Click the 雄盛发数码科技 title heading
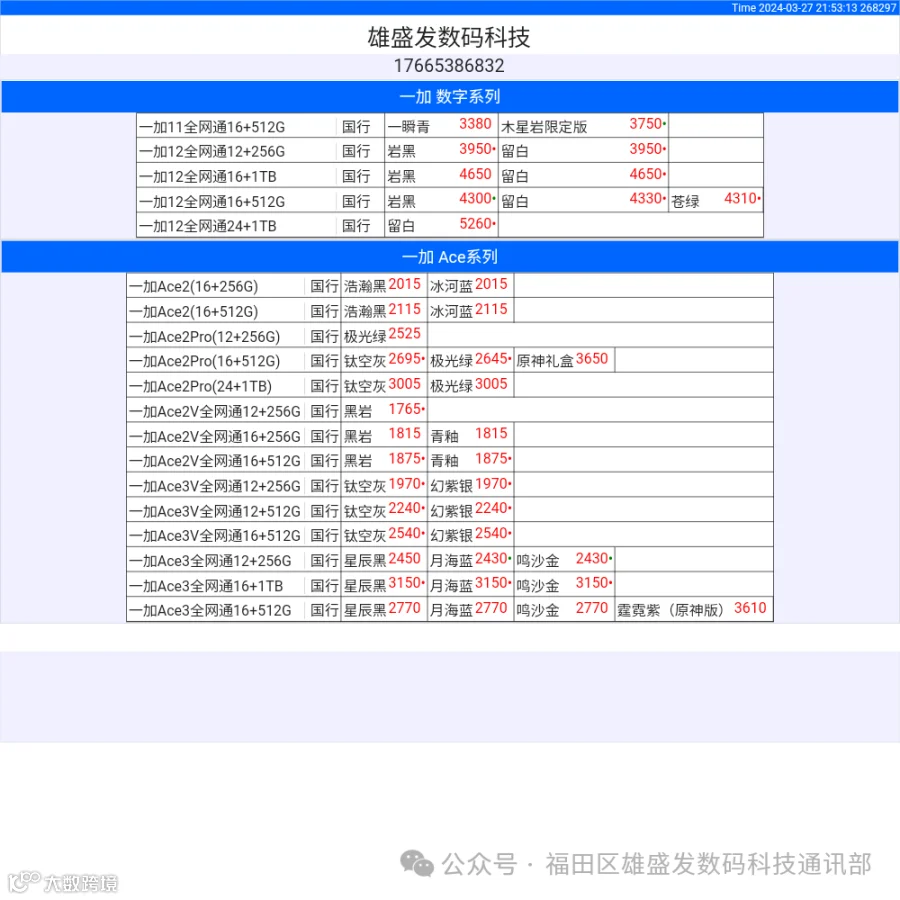This screenshot has width=900, height=900. (x=449, y=37)
